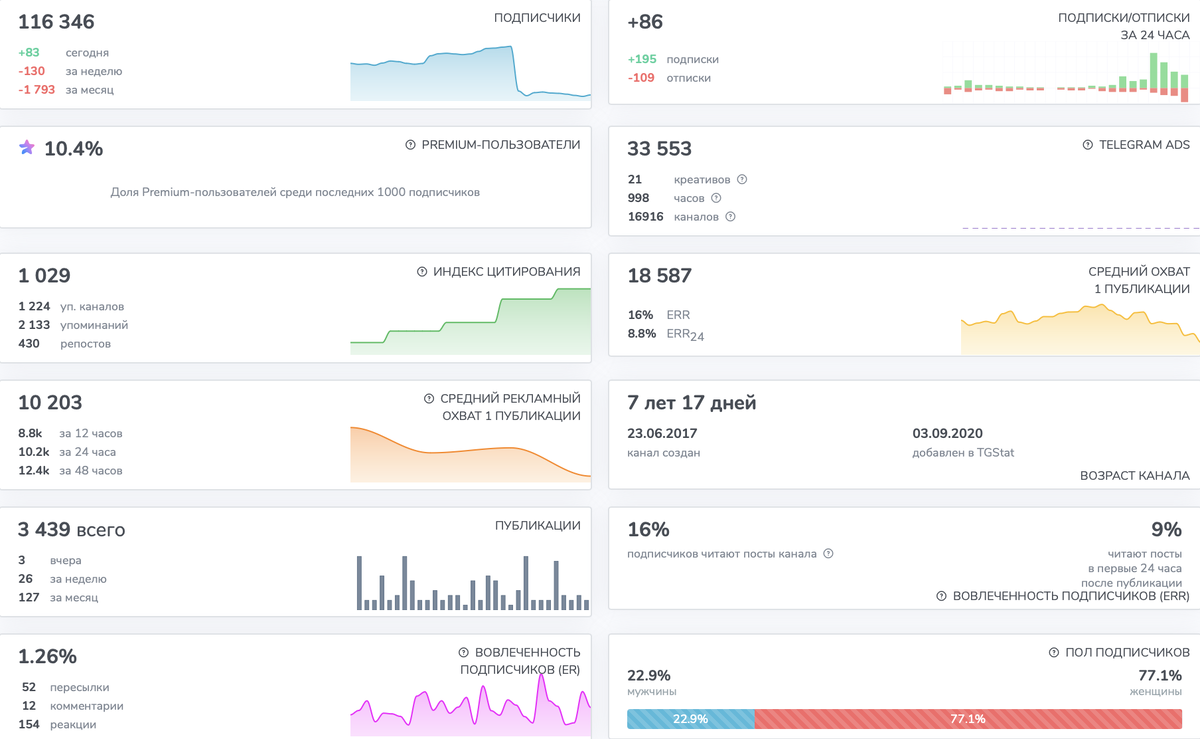Click the 8.8% ERR24 row
Screen dimensions: 1200x739
pyautogui.click(x=665, y=334)
